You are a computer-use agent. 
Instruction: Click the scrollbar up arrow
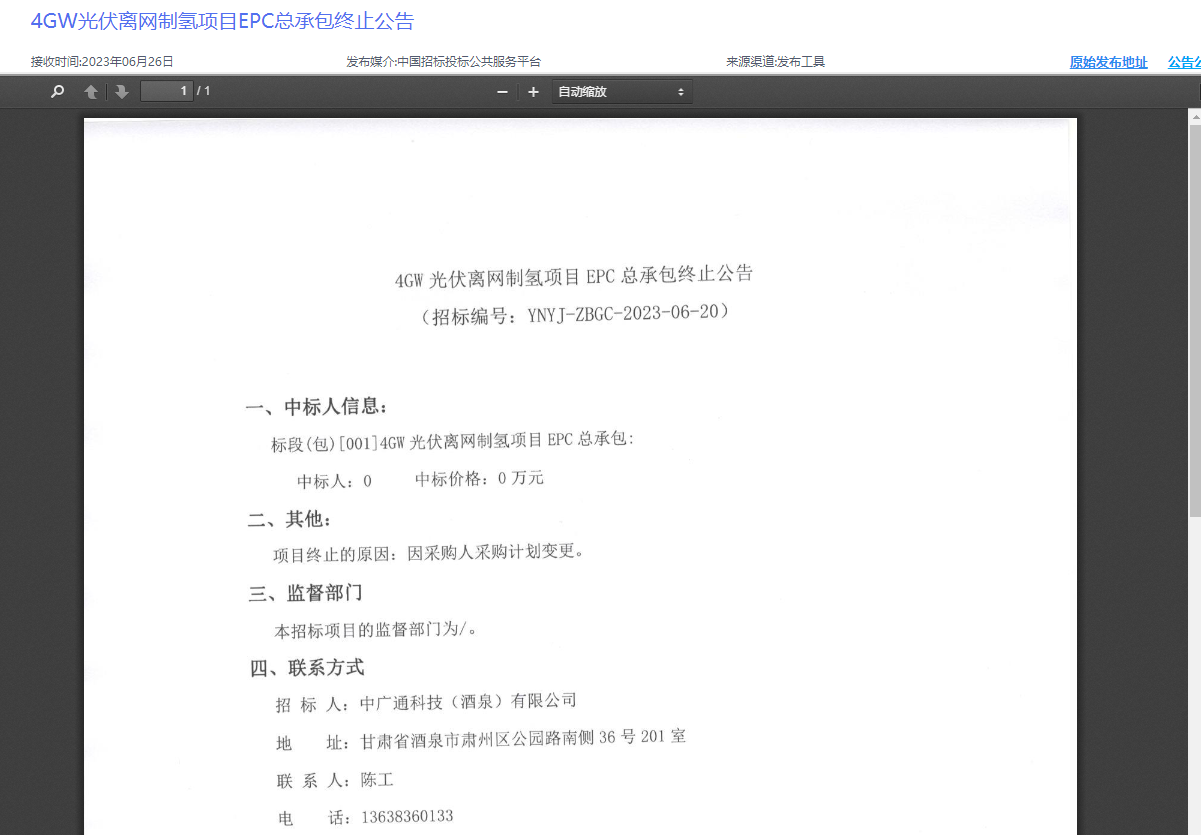1194,117
